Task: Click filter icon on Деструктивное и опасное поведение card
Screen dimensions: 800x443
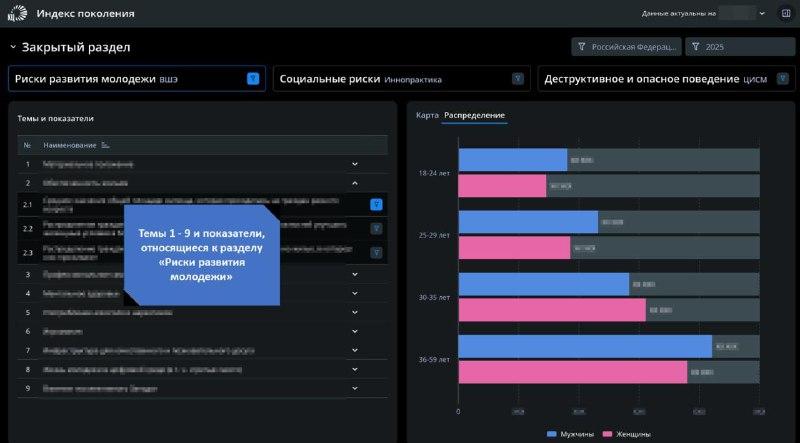Action: (x=781, y=78)
